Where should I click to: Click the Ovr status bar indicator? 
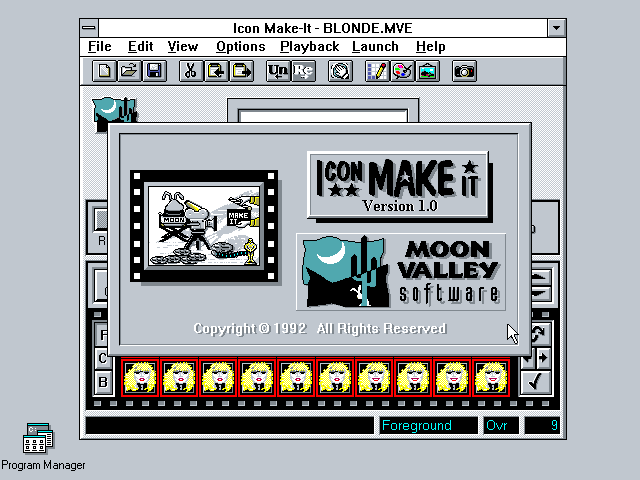[x=501, y=425]
